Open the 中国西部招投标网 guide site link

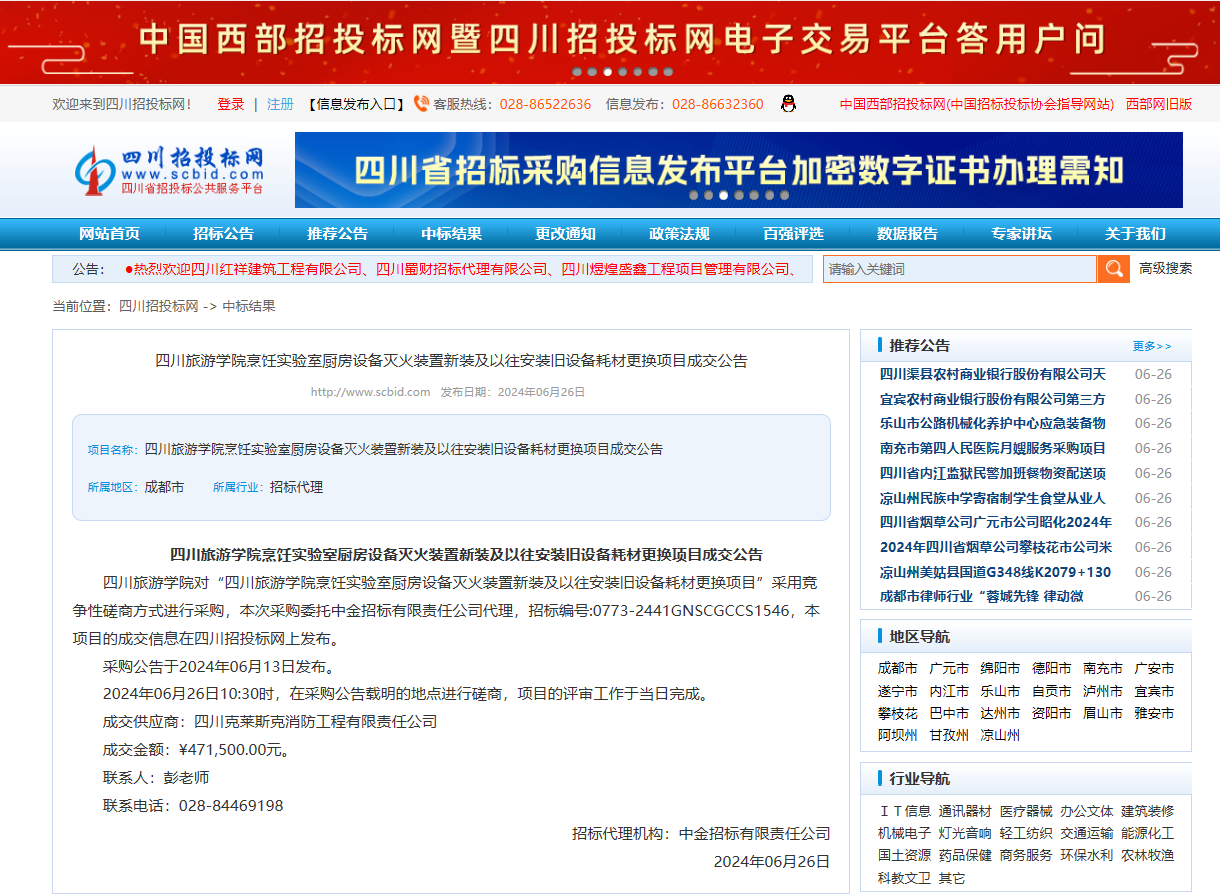click(x=977, y=104)
